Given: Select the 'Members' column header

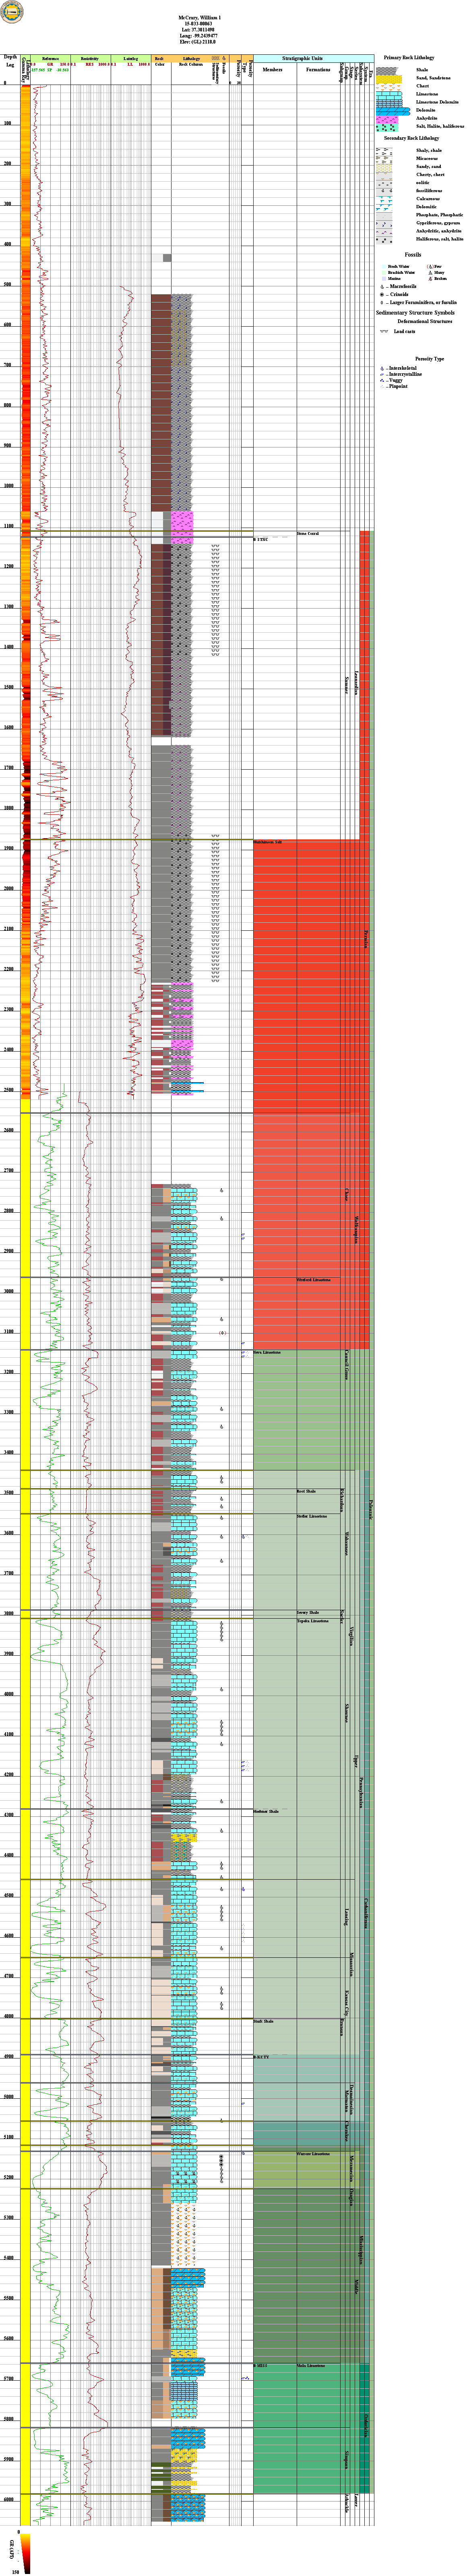Looking at the screenshot, I should pyautogui.click(x=273, y=70).
